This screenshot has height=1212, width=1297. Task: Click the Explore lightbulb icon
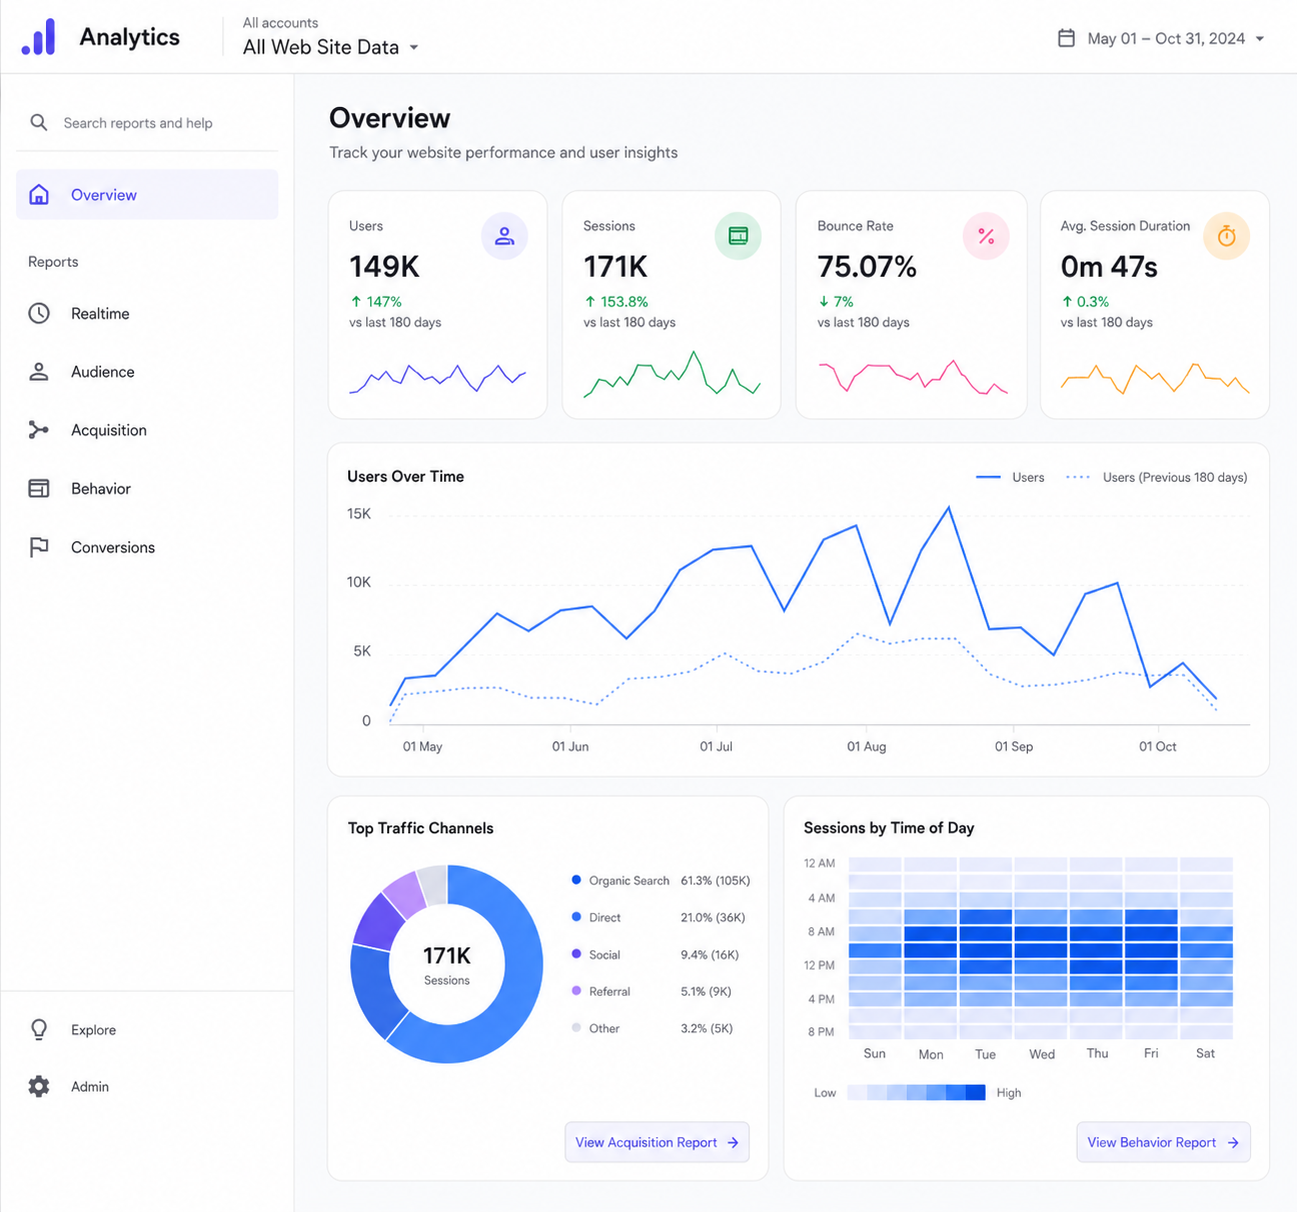(x=39, y=1030)
